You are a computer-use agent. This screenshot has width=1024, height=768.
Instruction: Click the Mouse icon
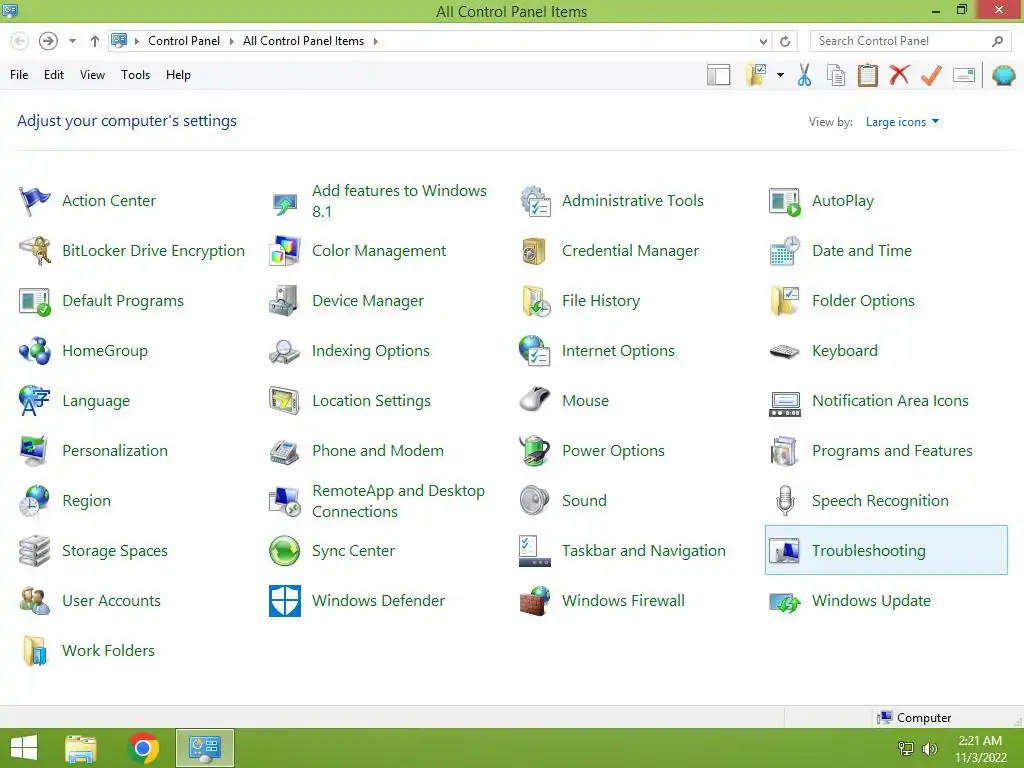[535, 400]
